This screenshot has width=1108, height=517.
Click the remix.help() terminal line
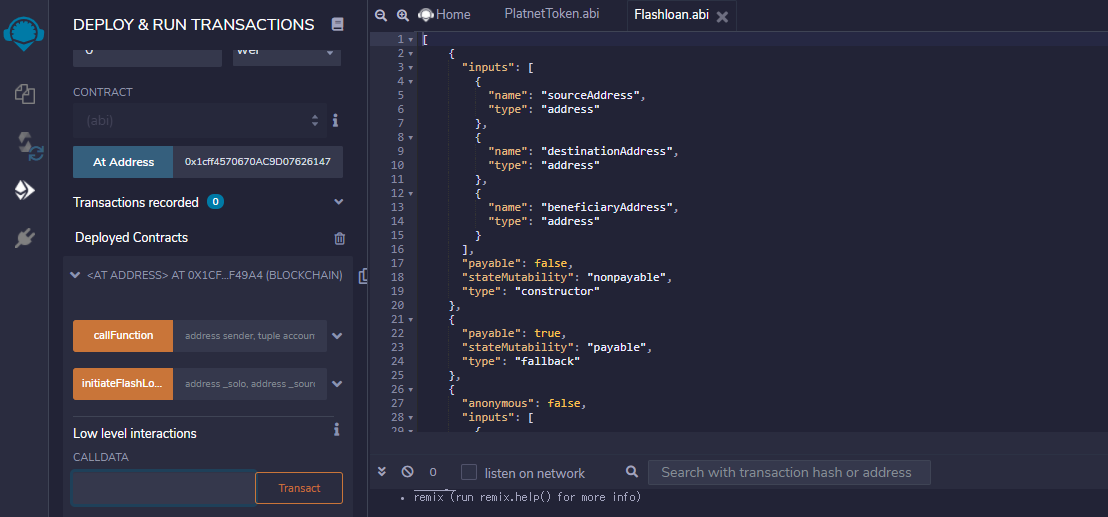pyautogui.click(x=527, y=497)
